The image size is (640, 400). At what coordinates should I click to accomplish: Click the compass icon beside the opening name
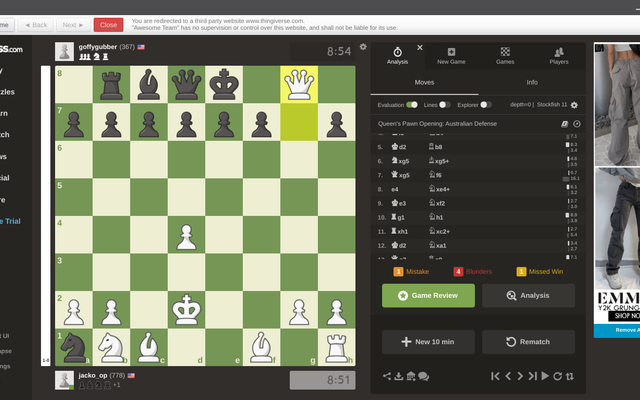click(577, 124)
